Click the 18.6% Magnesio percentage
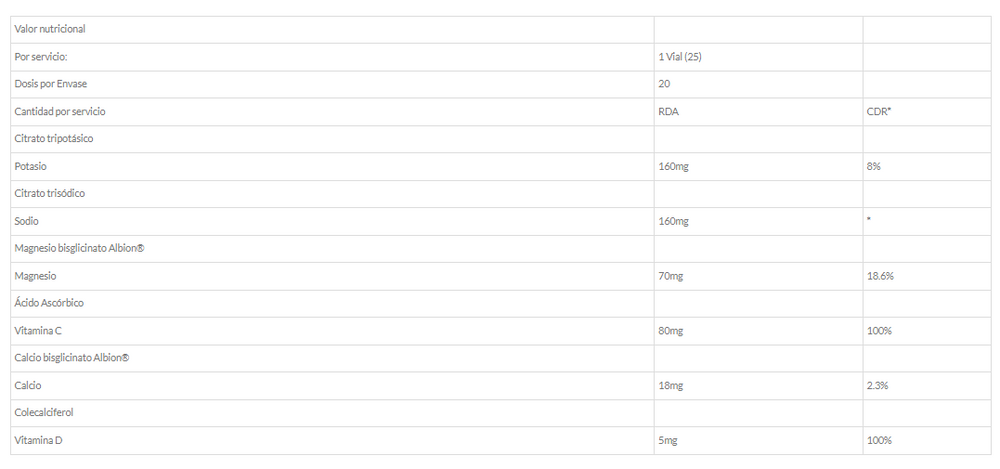The width and height of the screenshot is (1000, 469). tap(880, 275)
